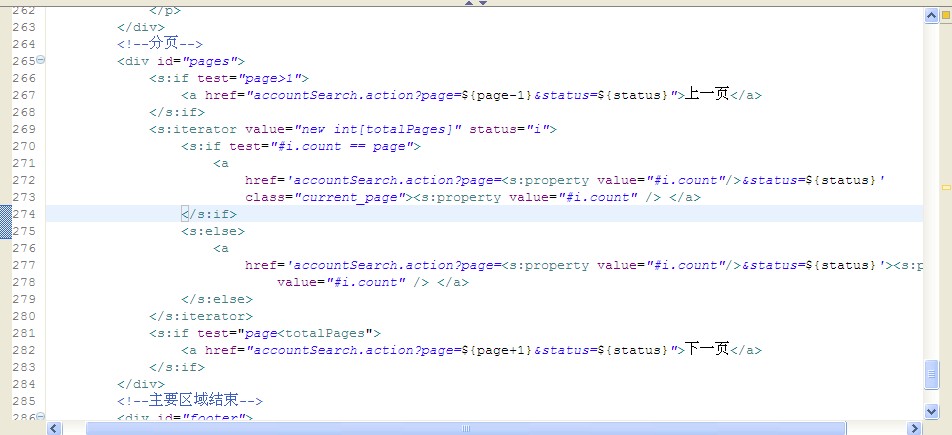The width and height of the screenshot is (952, 435).
Task: Click status="i" attribute on line 269
Action: tap(509, 129)
